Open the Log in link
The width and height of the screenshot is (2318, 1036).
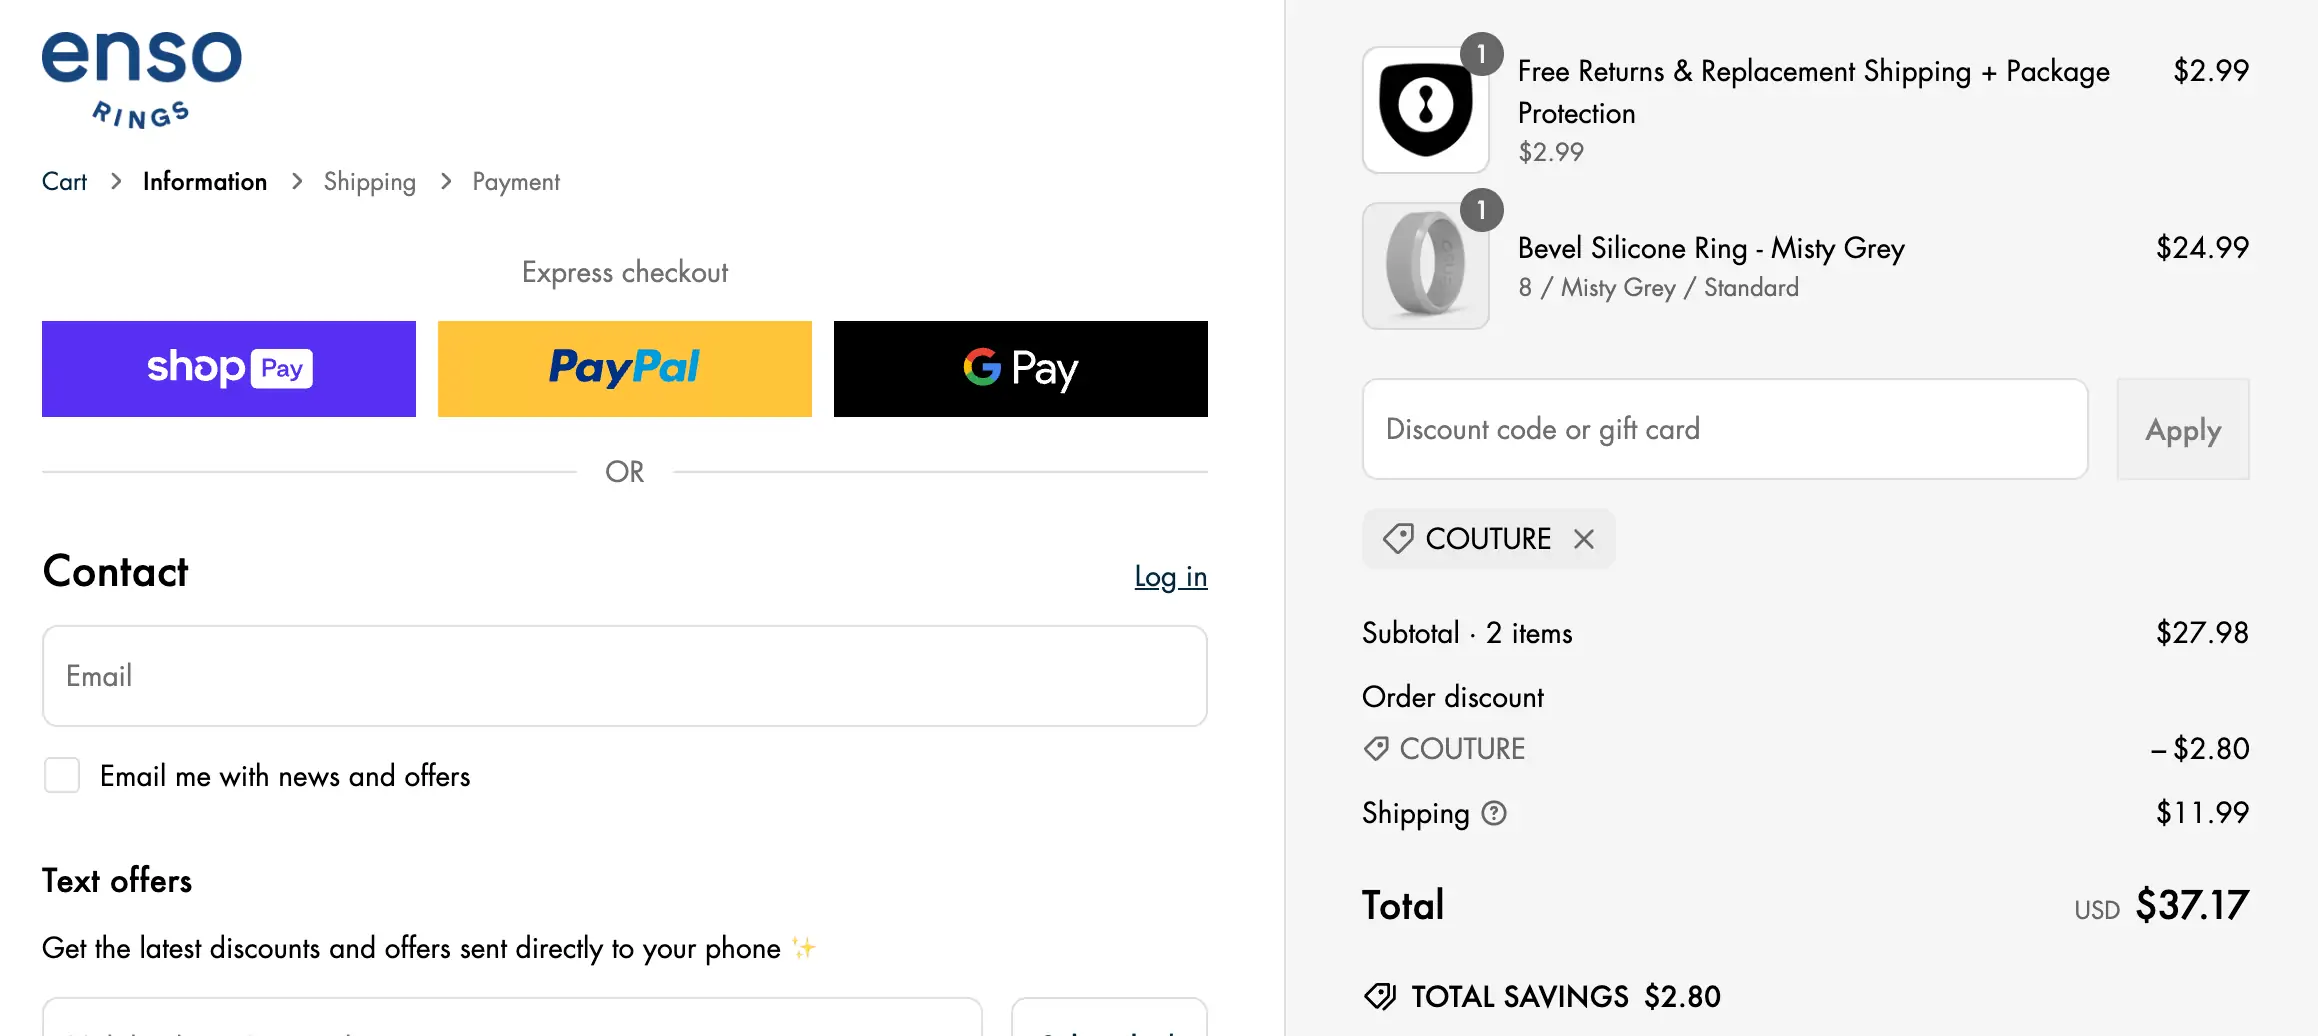tap(1170, 577)
